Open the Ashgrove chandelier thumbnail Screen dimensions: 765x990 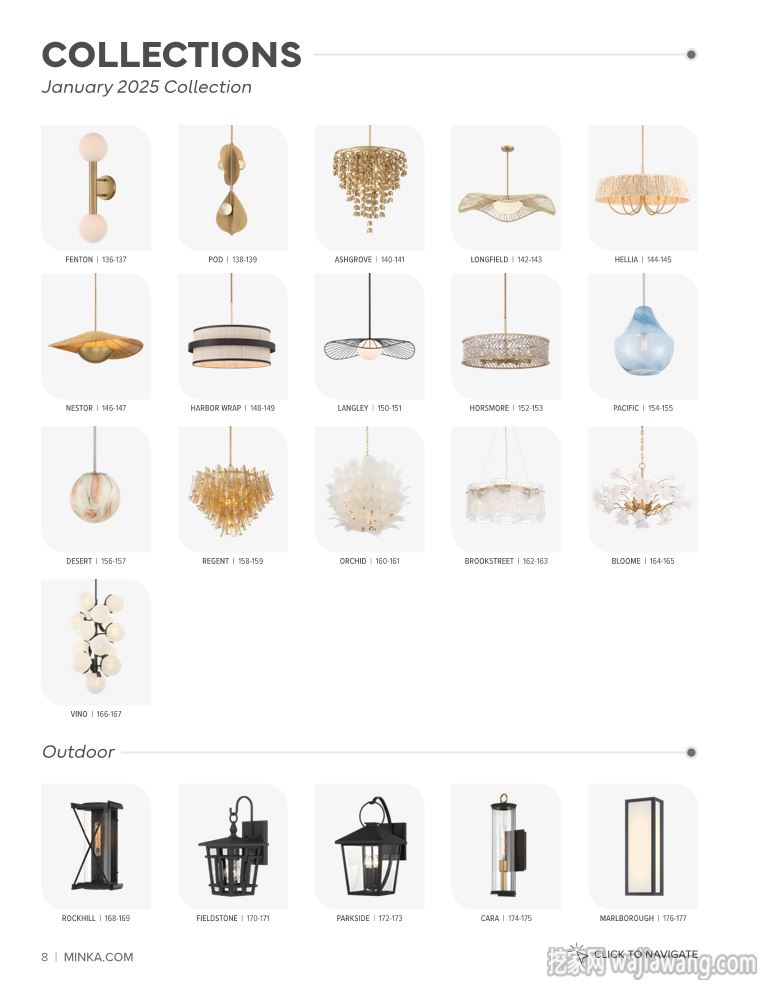pos(369,188)
